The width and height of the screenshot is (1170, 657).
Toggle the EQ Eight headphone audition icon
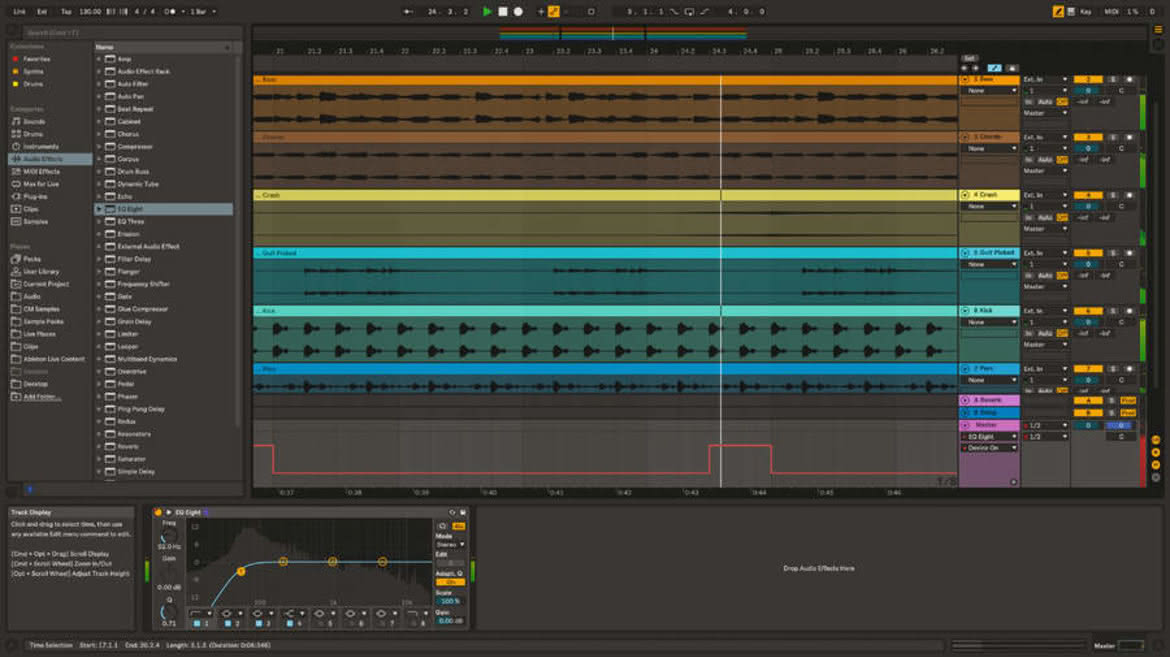tap(442, 526)
